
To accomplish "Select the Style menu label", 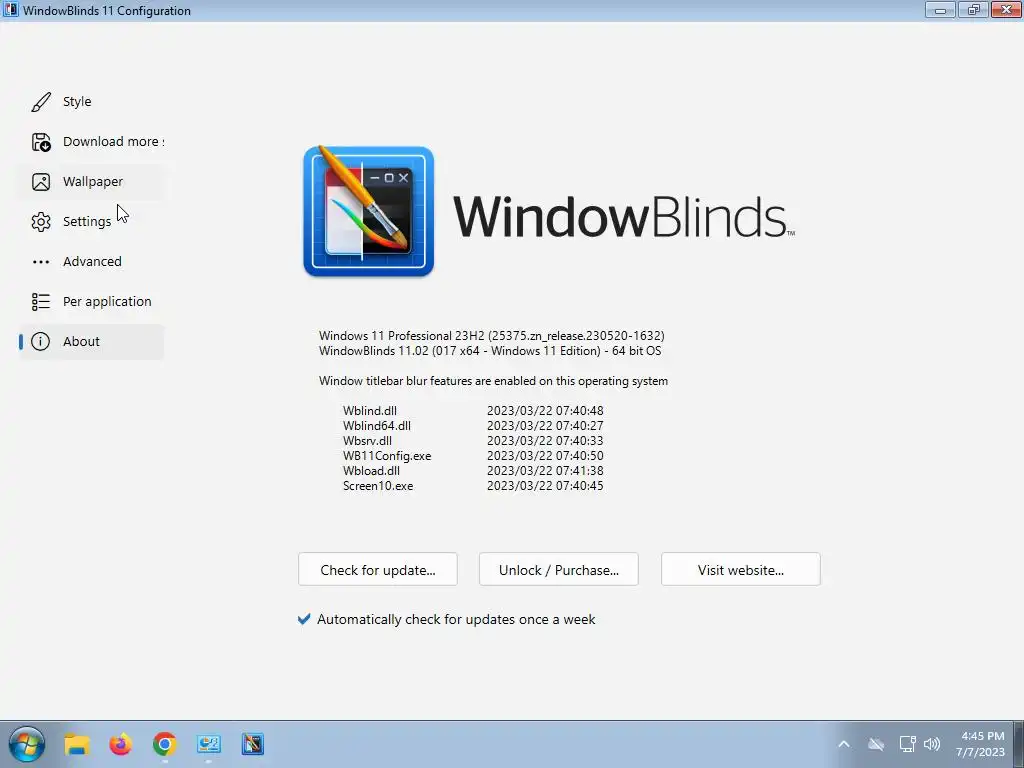I will tap(77, 102).
